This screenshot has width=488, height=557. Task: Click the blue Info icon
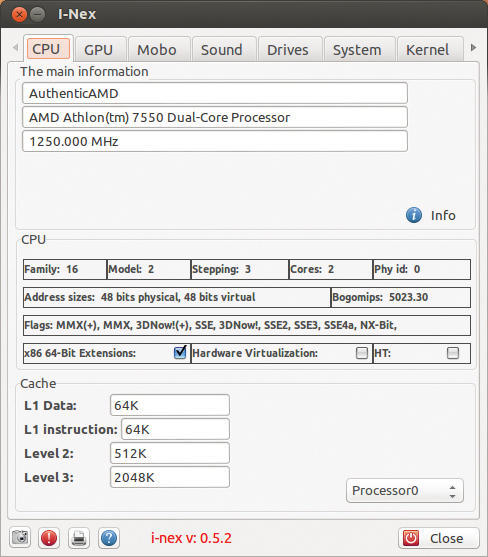pos(414,215)
